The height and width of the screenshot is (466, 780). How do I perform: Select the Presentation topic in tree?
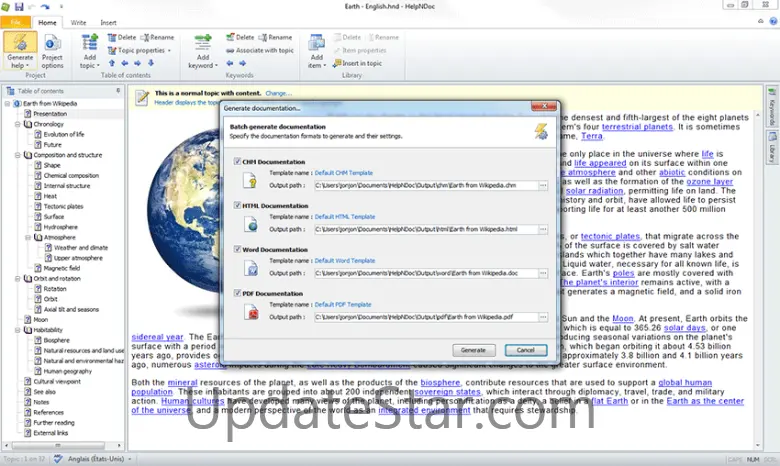click(50, 114)
